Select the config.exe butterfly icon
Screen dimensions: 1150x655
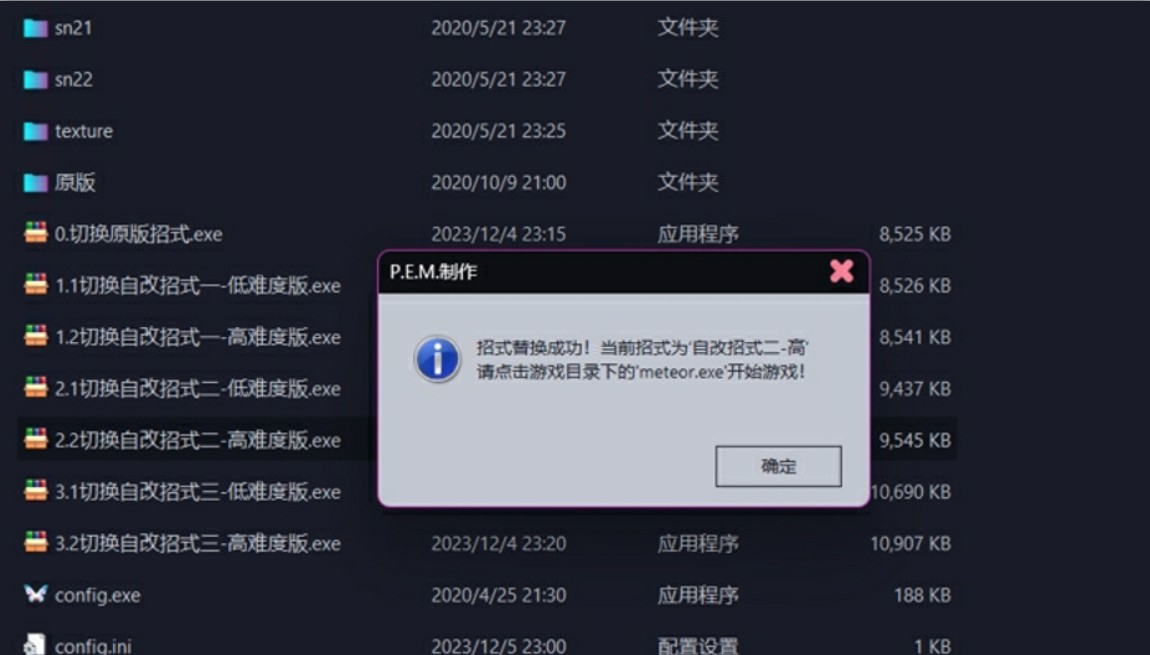[35, 593]
